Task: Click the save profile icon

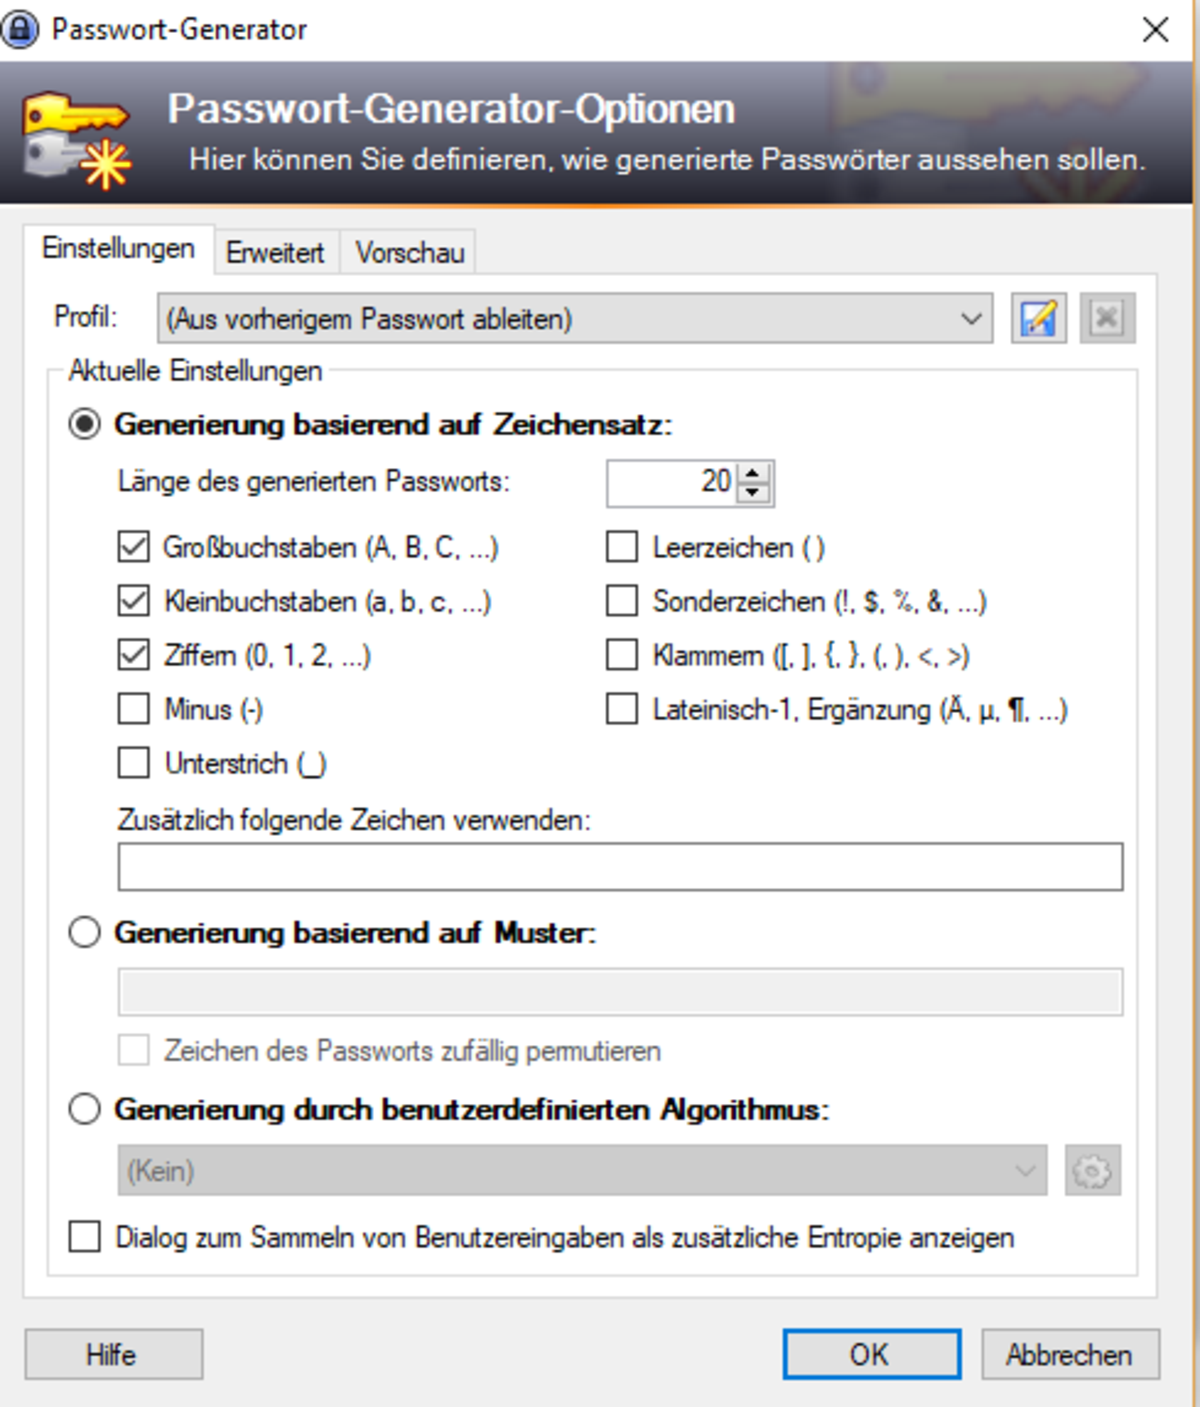Action: click(x=1038, y=318)
